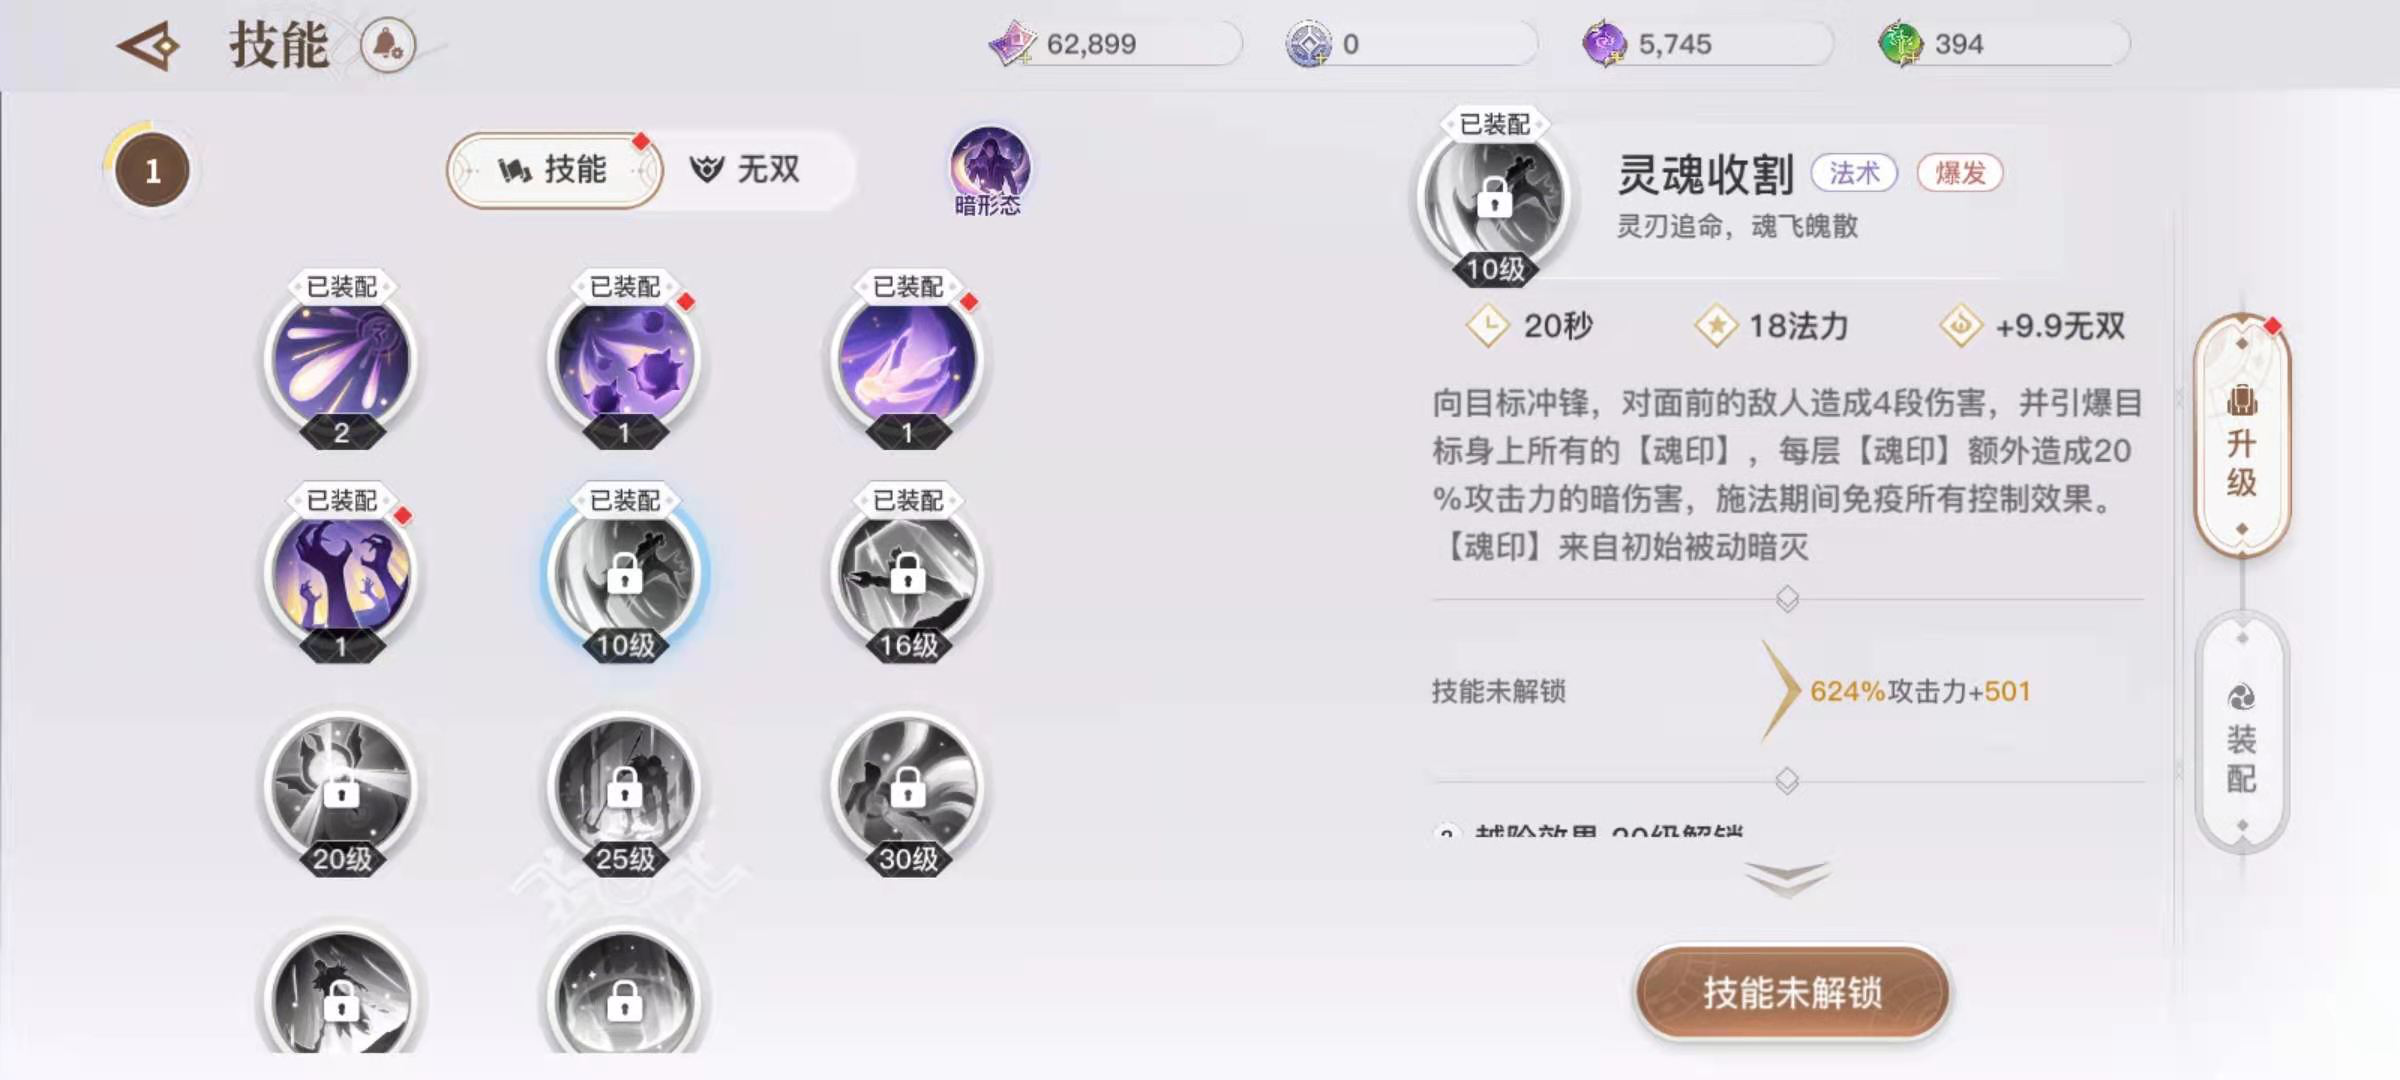Open the 装配 side panel button

click(x=2241, y=733)
